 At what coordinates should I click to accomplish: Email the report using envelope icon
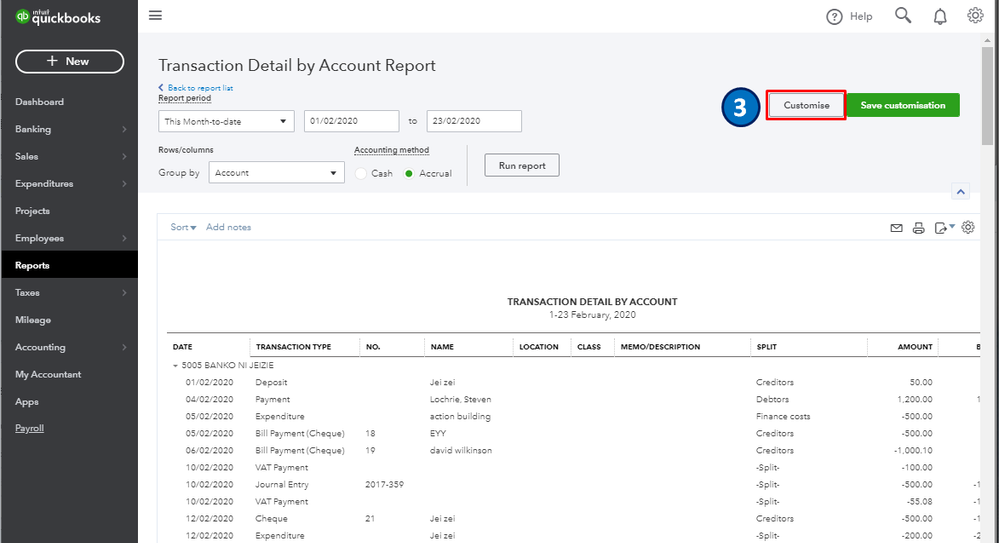point(897,228)
